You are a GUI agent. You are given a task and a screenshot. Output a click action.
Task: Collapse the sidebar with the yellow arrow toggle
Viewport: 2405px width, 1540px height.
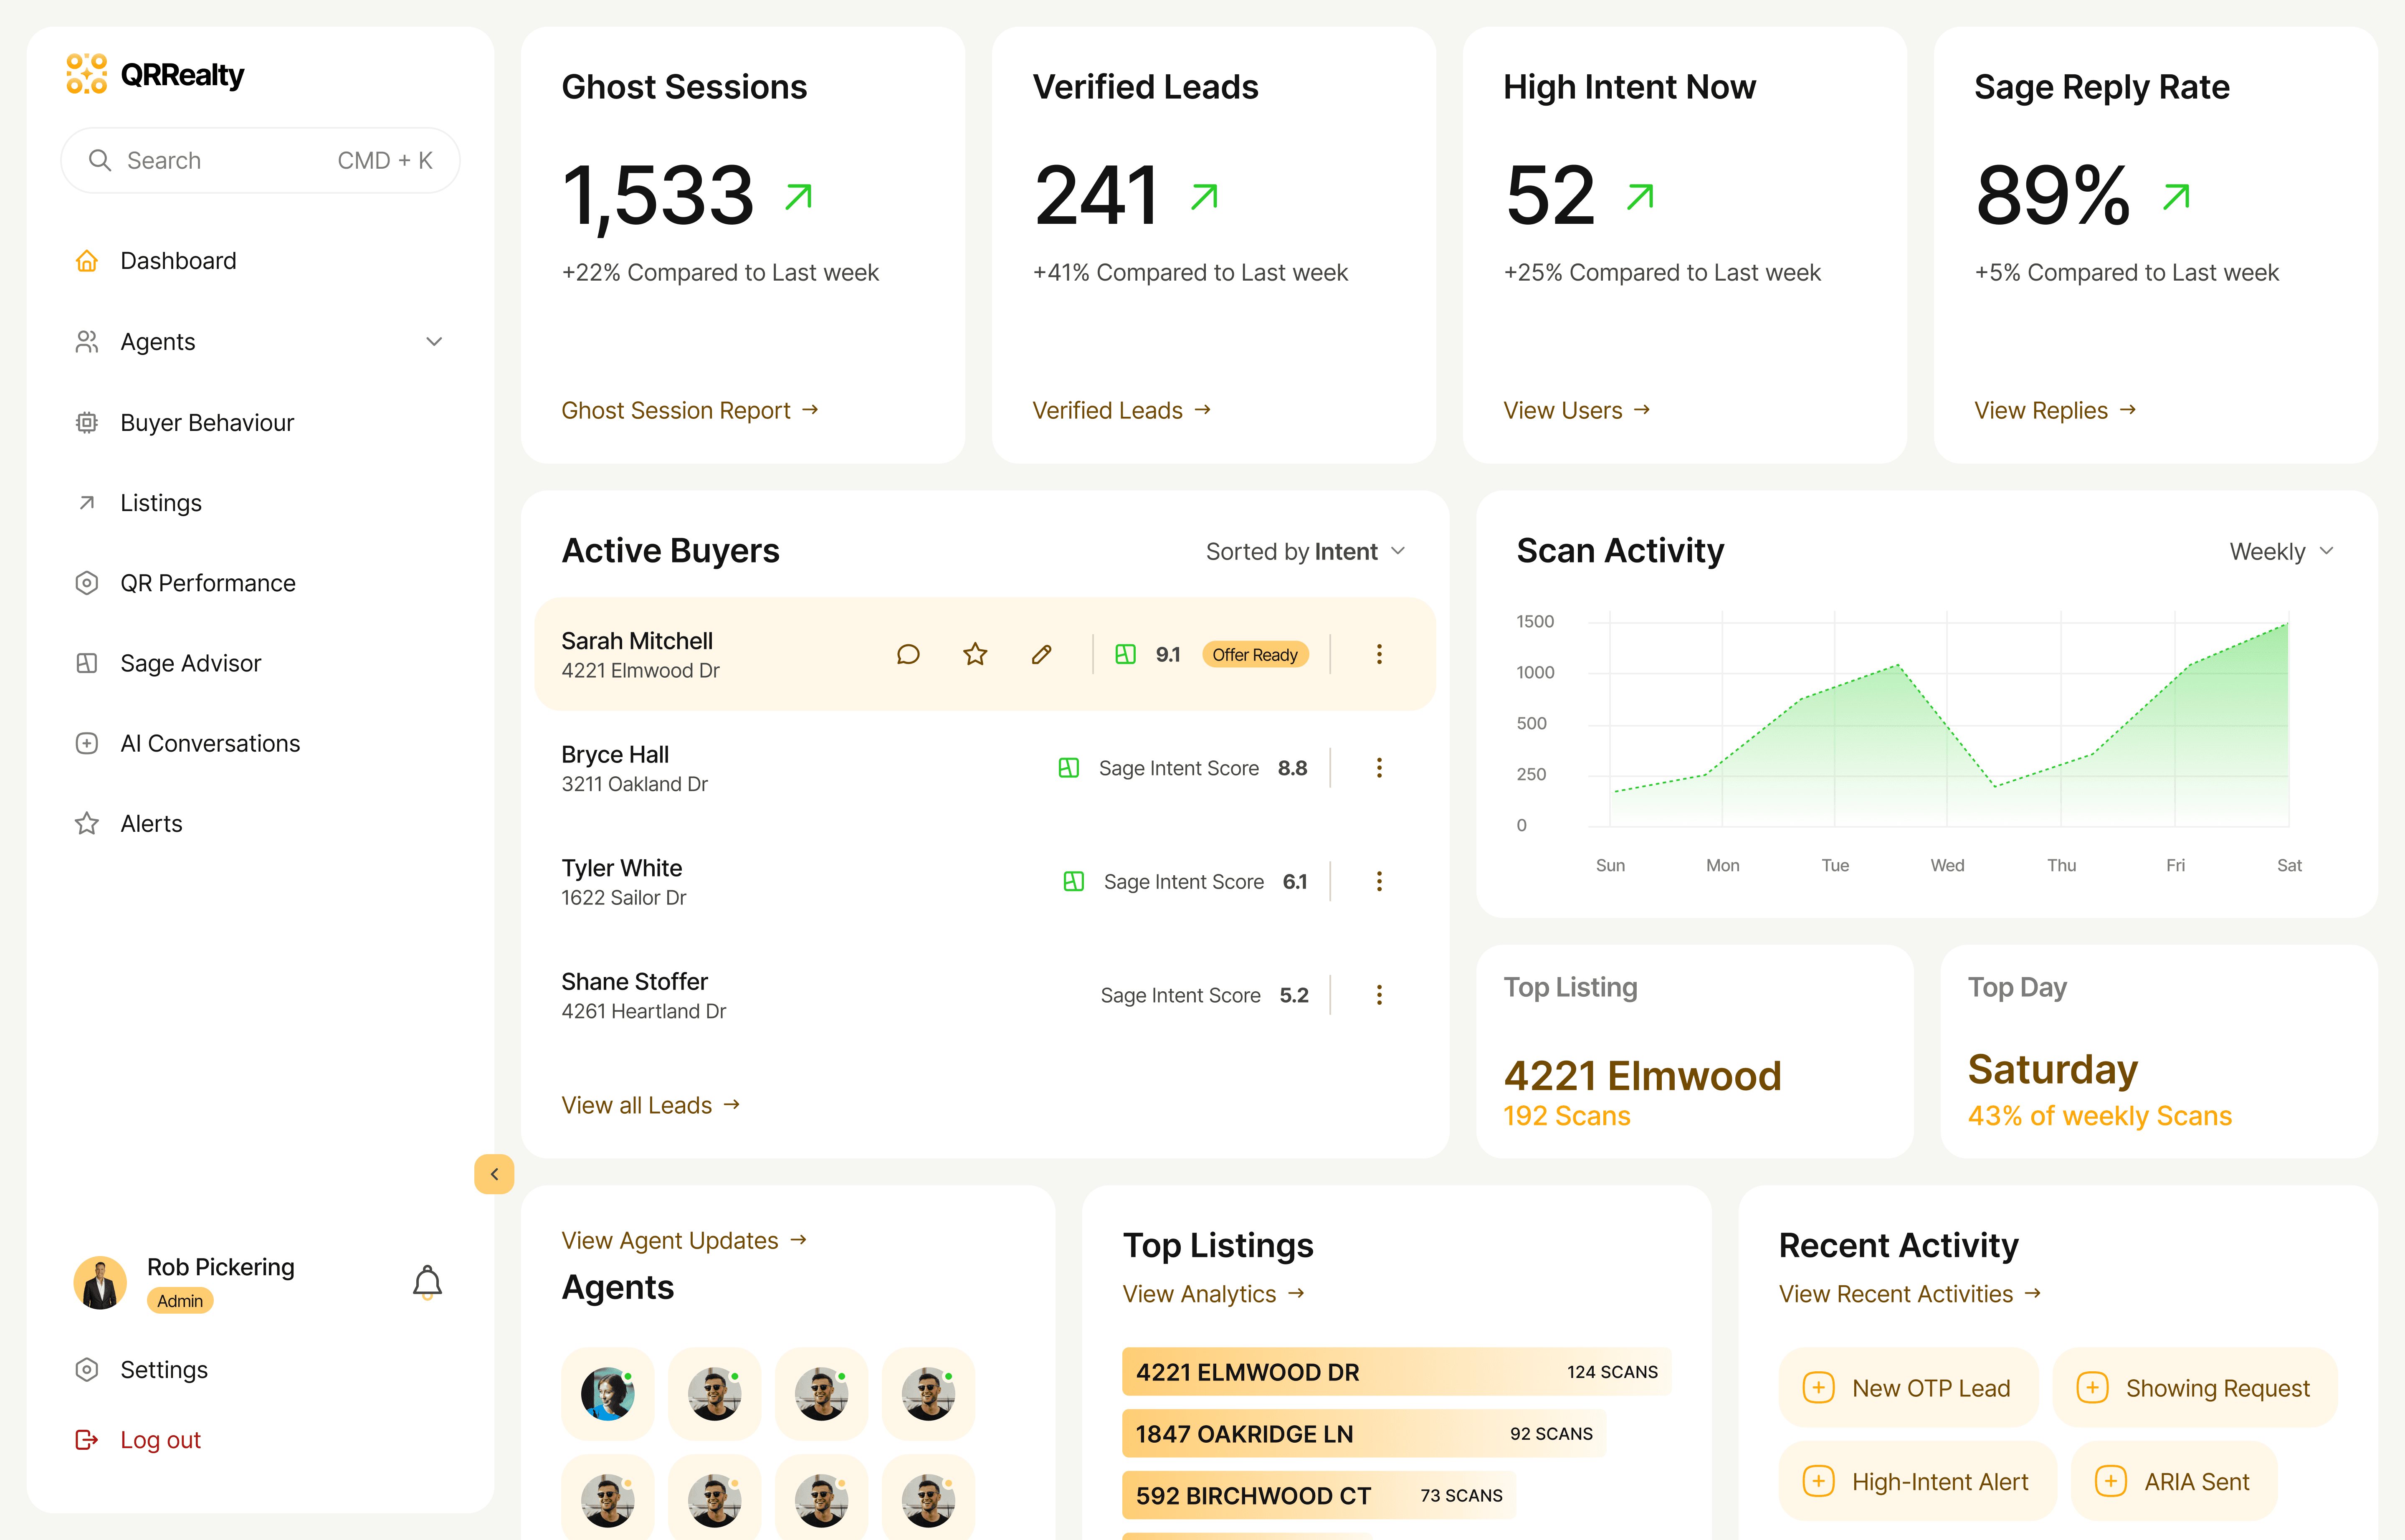494,1174
